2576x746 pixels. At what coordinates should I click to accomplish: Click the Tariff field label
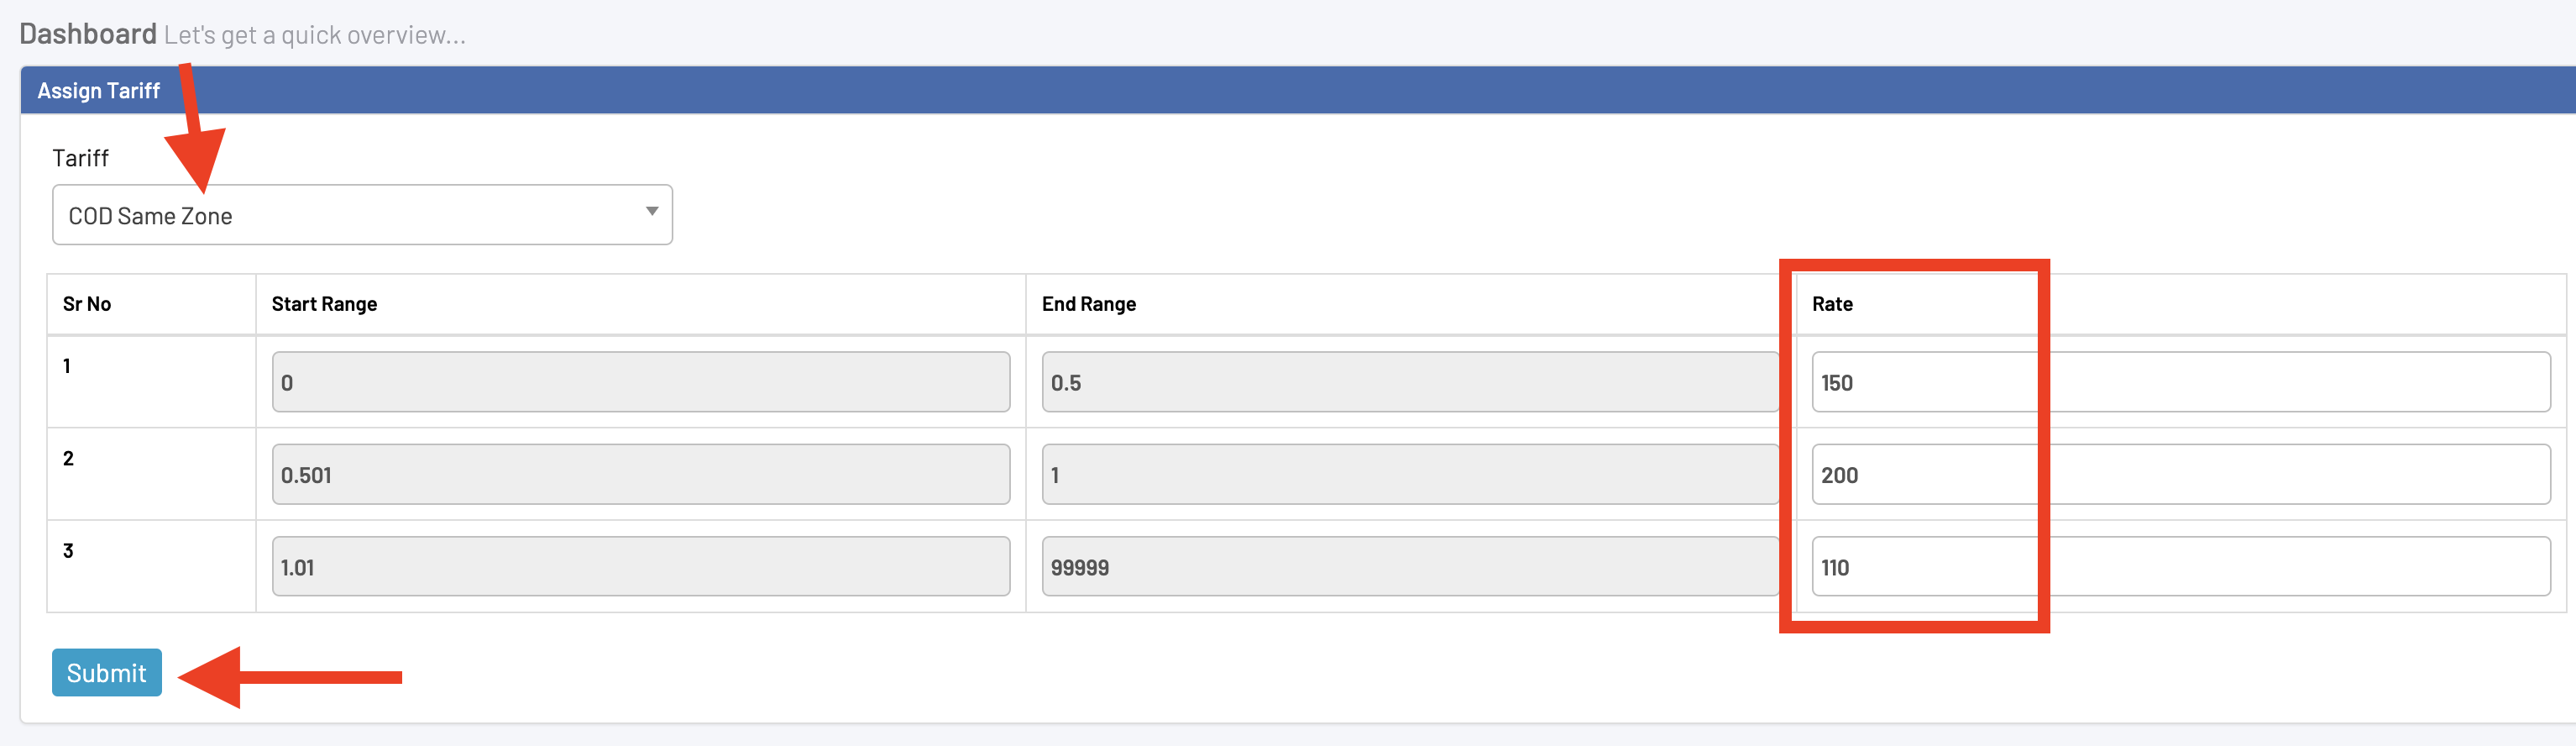tap(80, 158)
